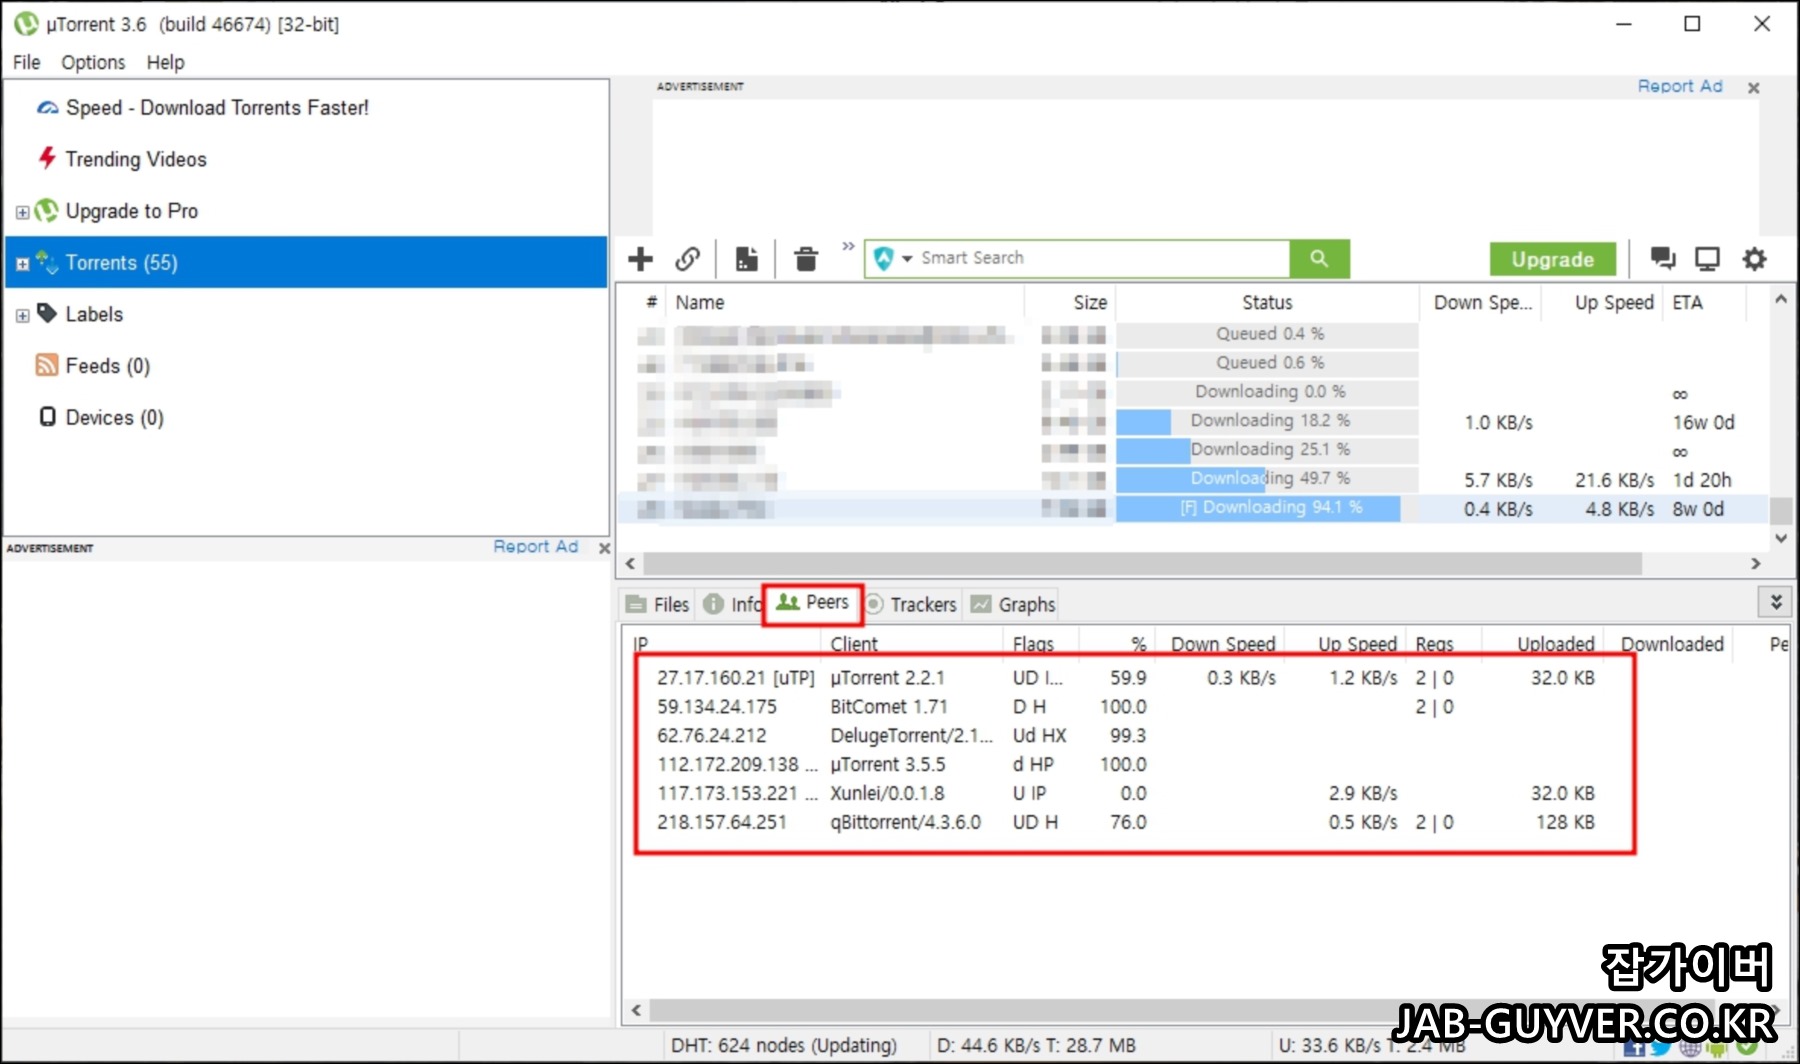This screenshot has width=1800, height=1064.
Task: Switch to the Info tab
Action: pos(732,604)
